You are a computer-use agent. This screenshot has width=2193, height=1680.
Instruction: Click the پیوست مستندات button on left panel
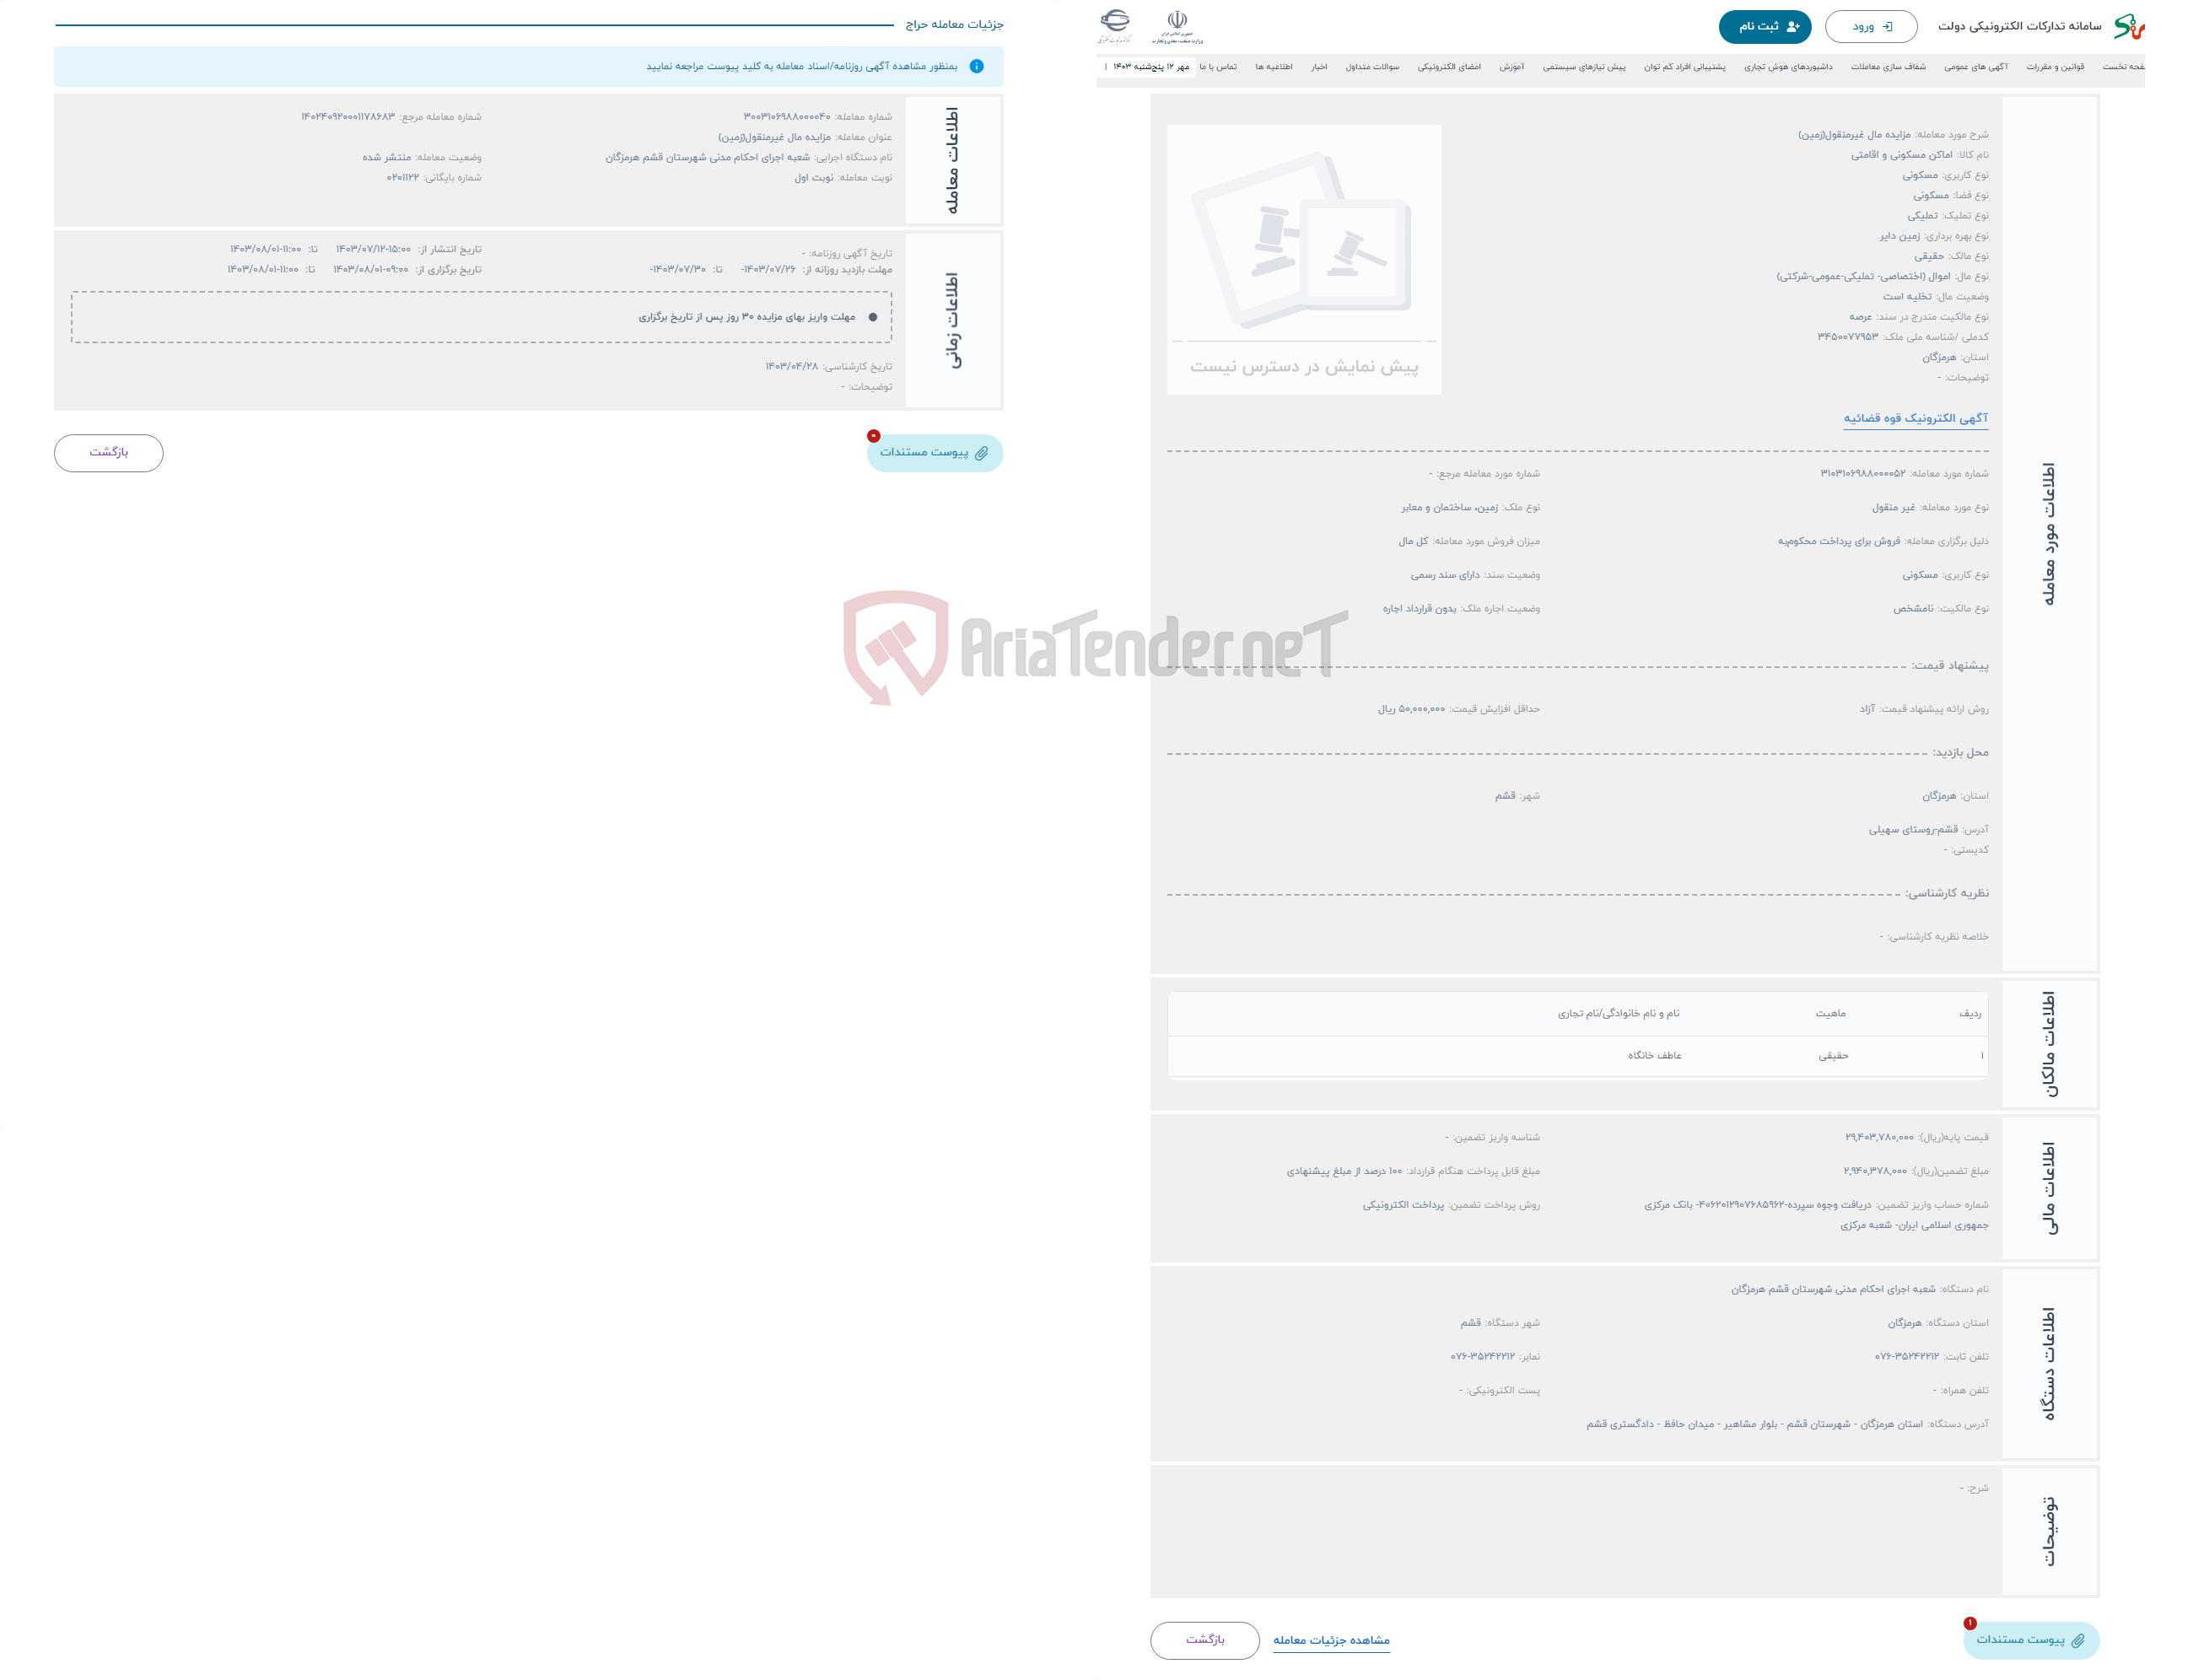935,452
